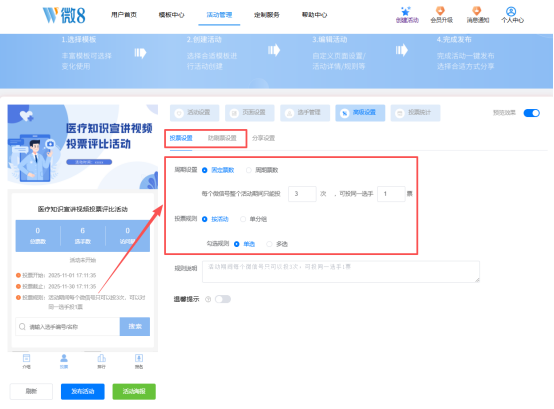This screenshot has height=409, width=554.
Task: Click the 搜索 button in the preview
Action: (135, 327)
